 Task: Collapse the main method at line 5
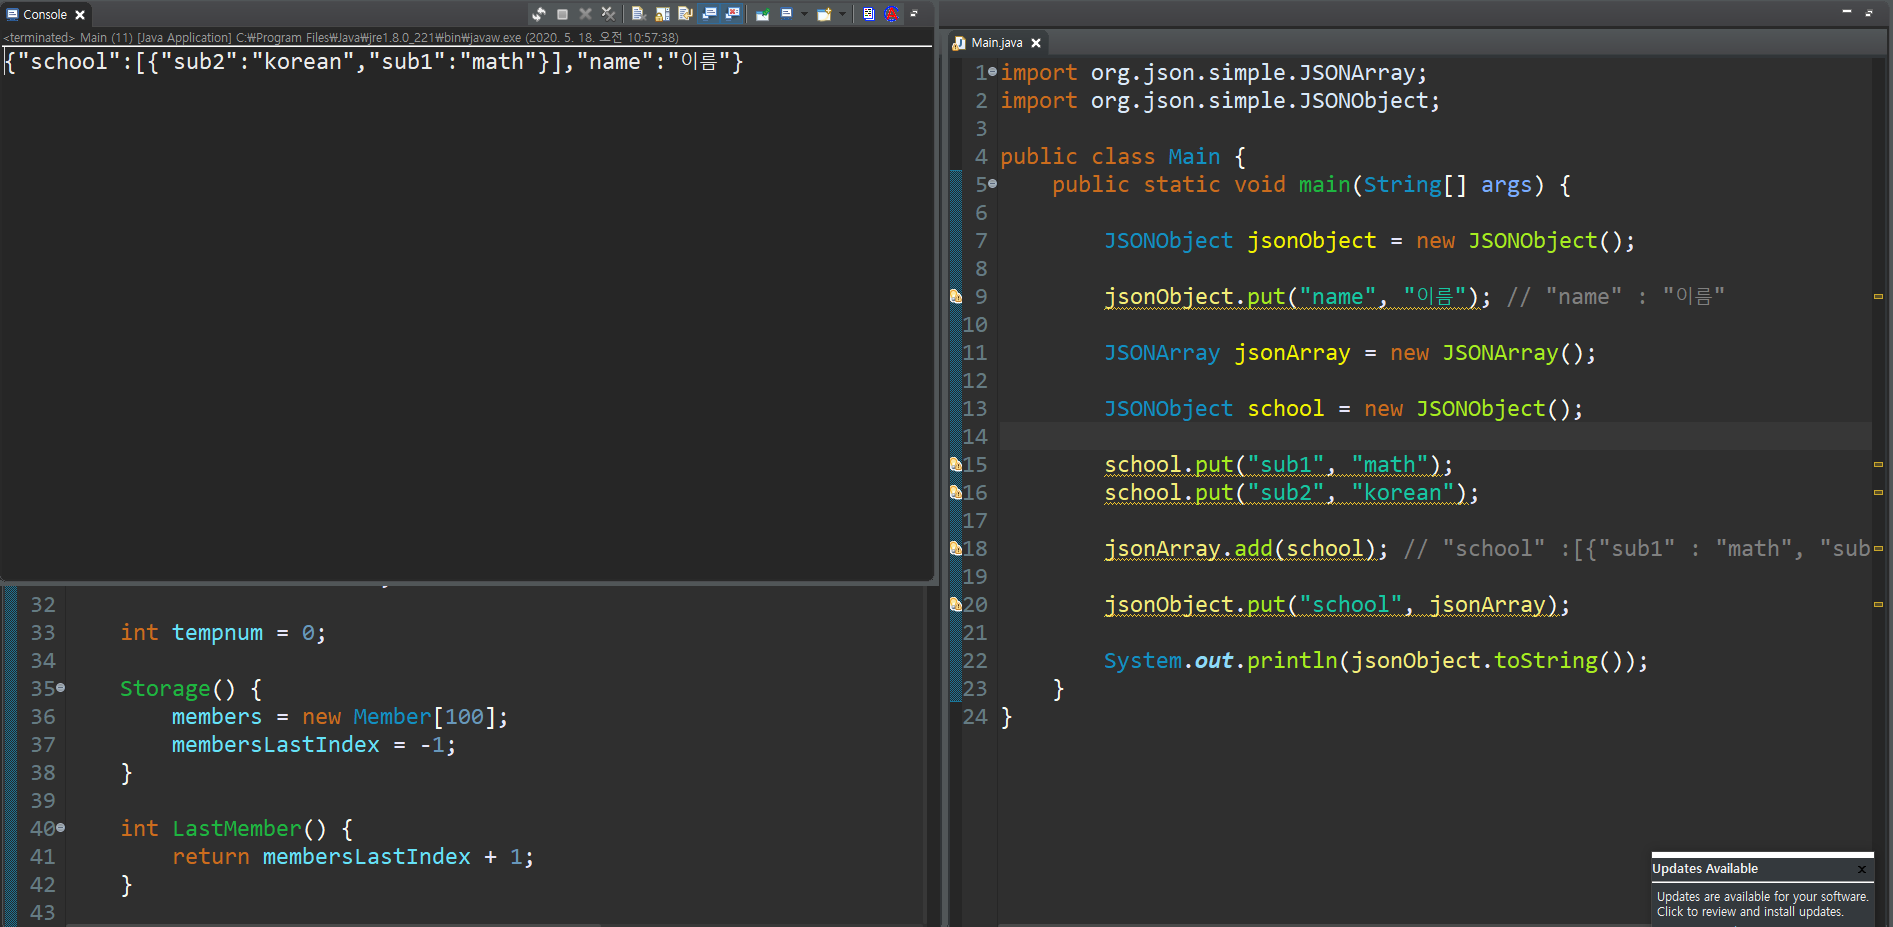point(992,184)
